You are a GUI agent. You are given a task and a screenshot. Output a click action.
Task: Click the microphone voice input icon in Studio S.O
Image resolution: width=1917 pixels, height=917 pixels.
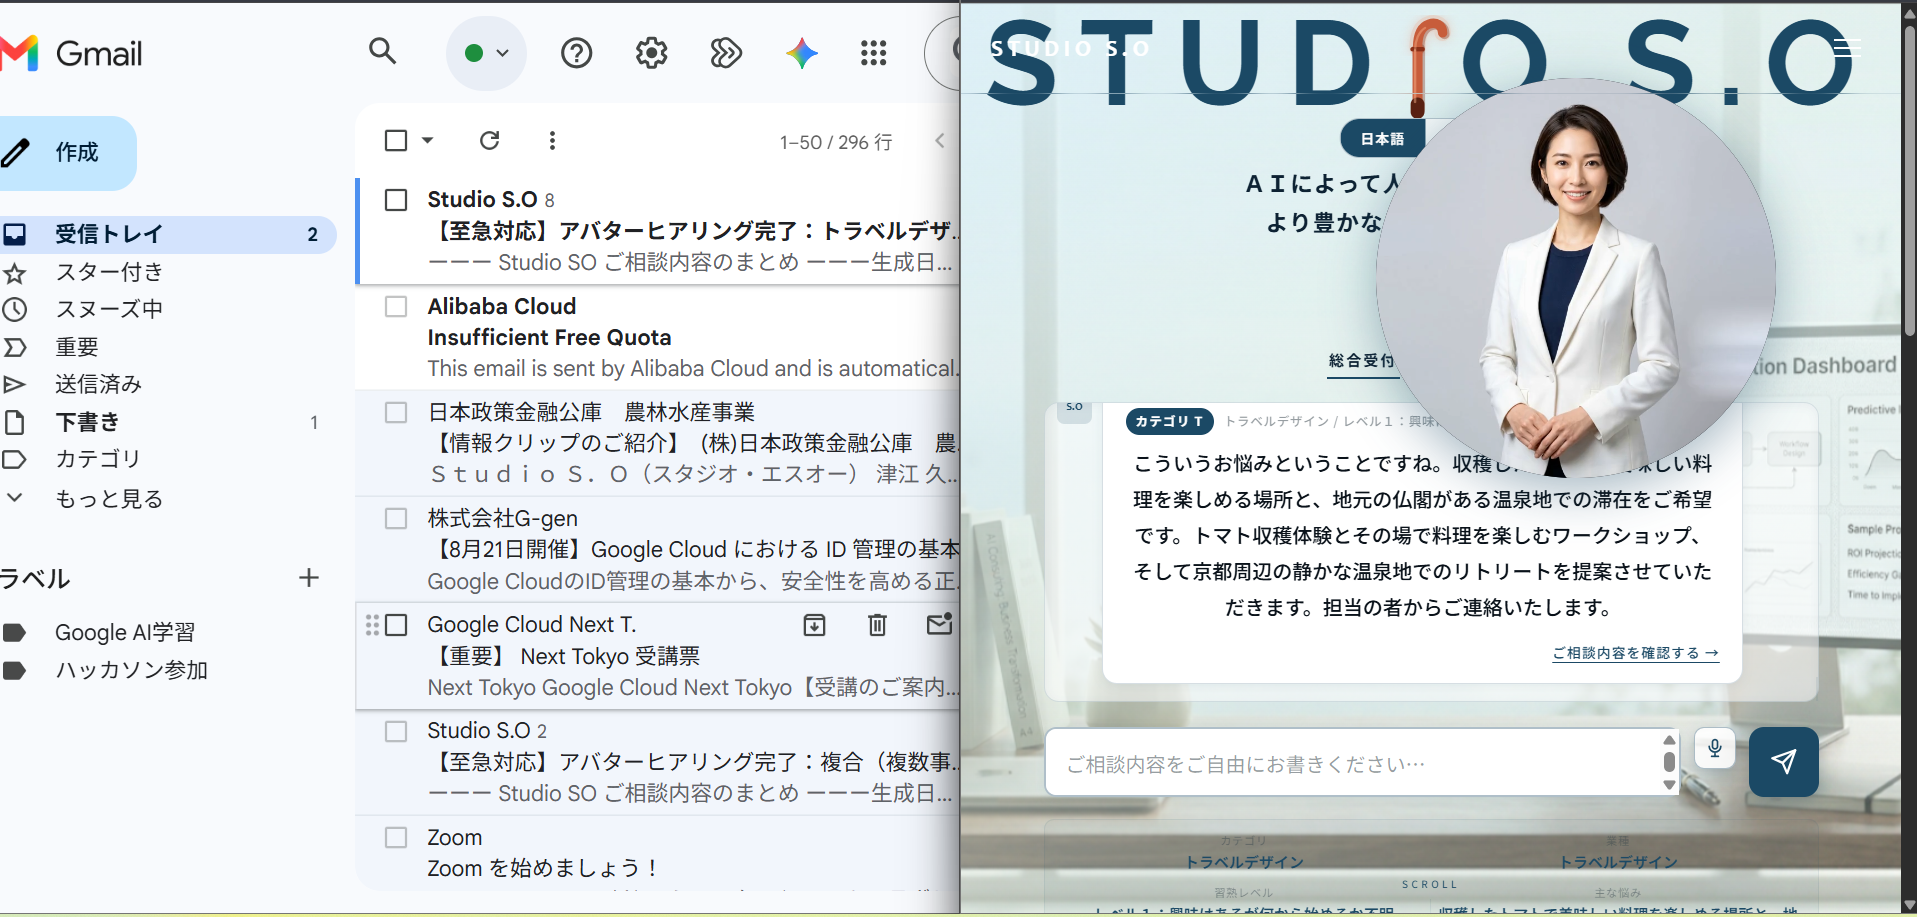pyautogui.click(x=1715, y=749)
